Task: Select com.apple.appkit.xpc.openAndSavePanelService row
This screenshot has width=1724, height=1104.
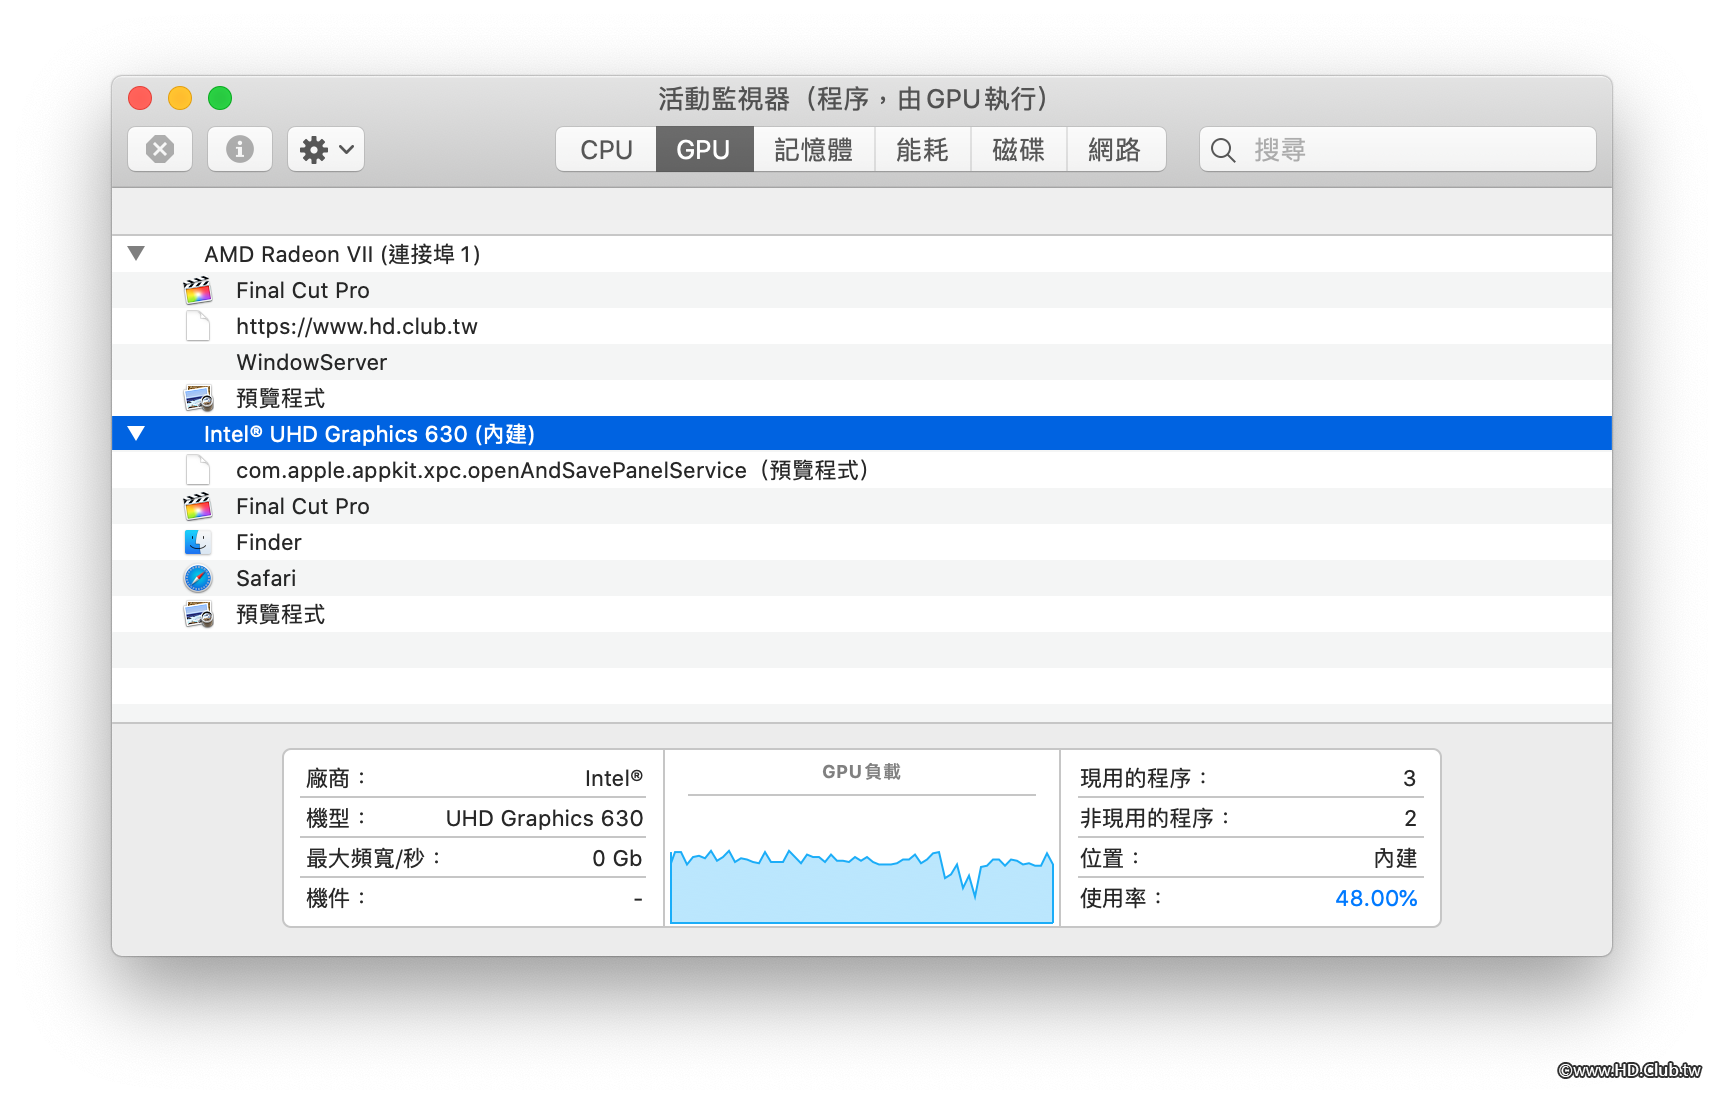Action: 862,470
